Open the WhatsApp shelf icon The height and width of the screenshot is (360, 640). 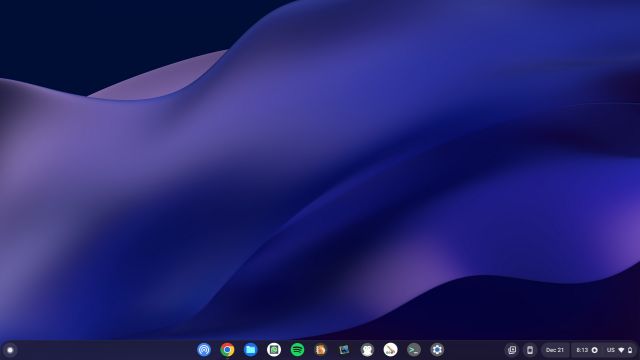[274, 350]
